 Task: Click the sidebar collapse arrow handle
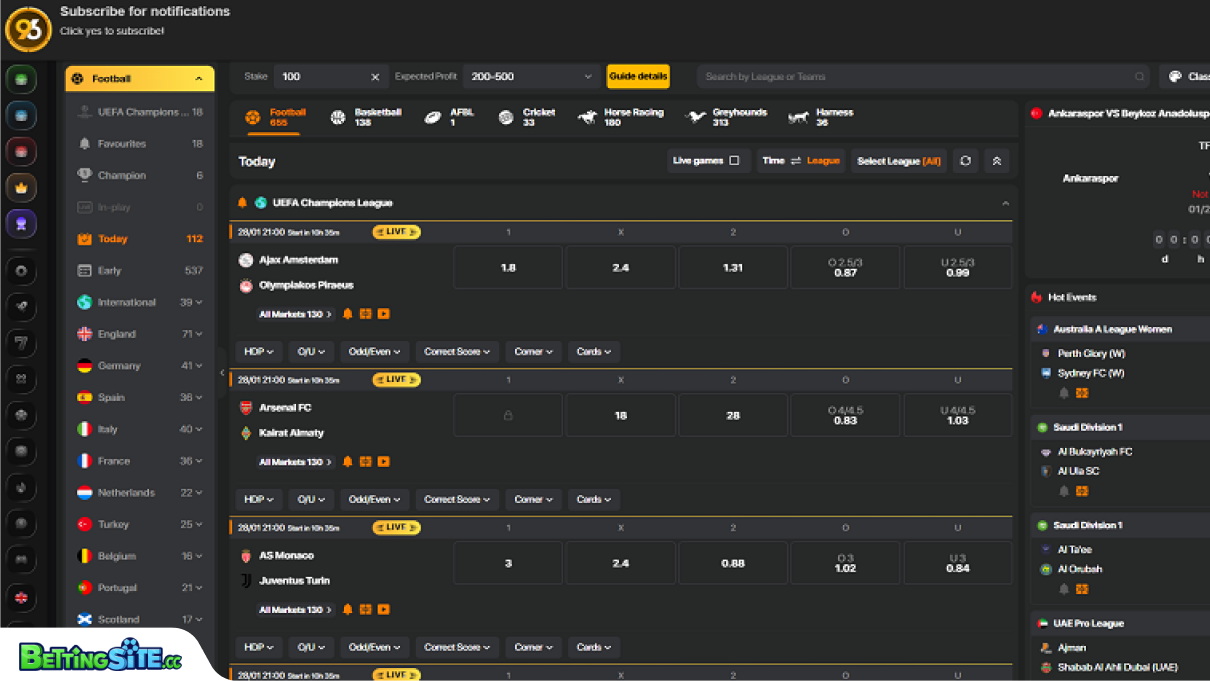pos(222,373)
